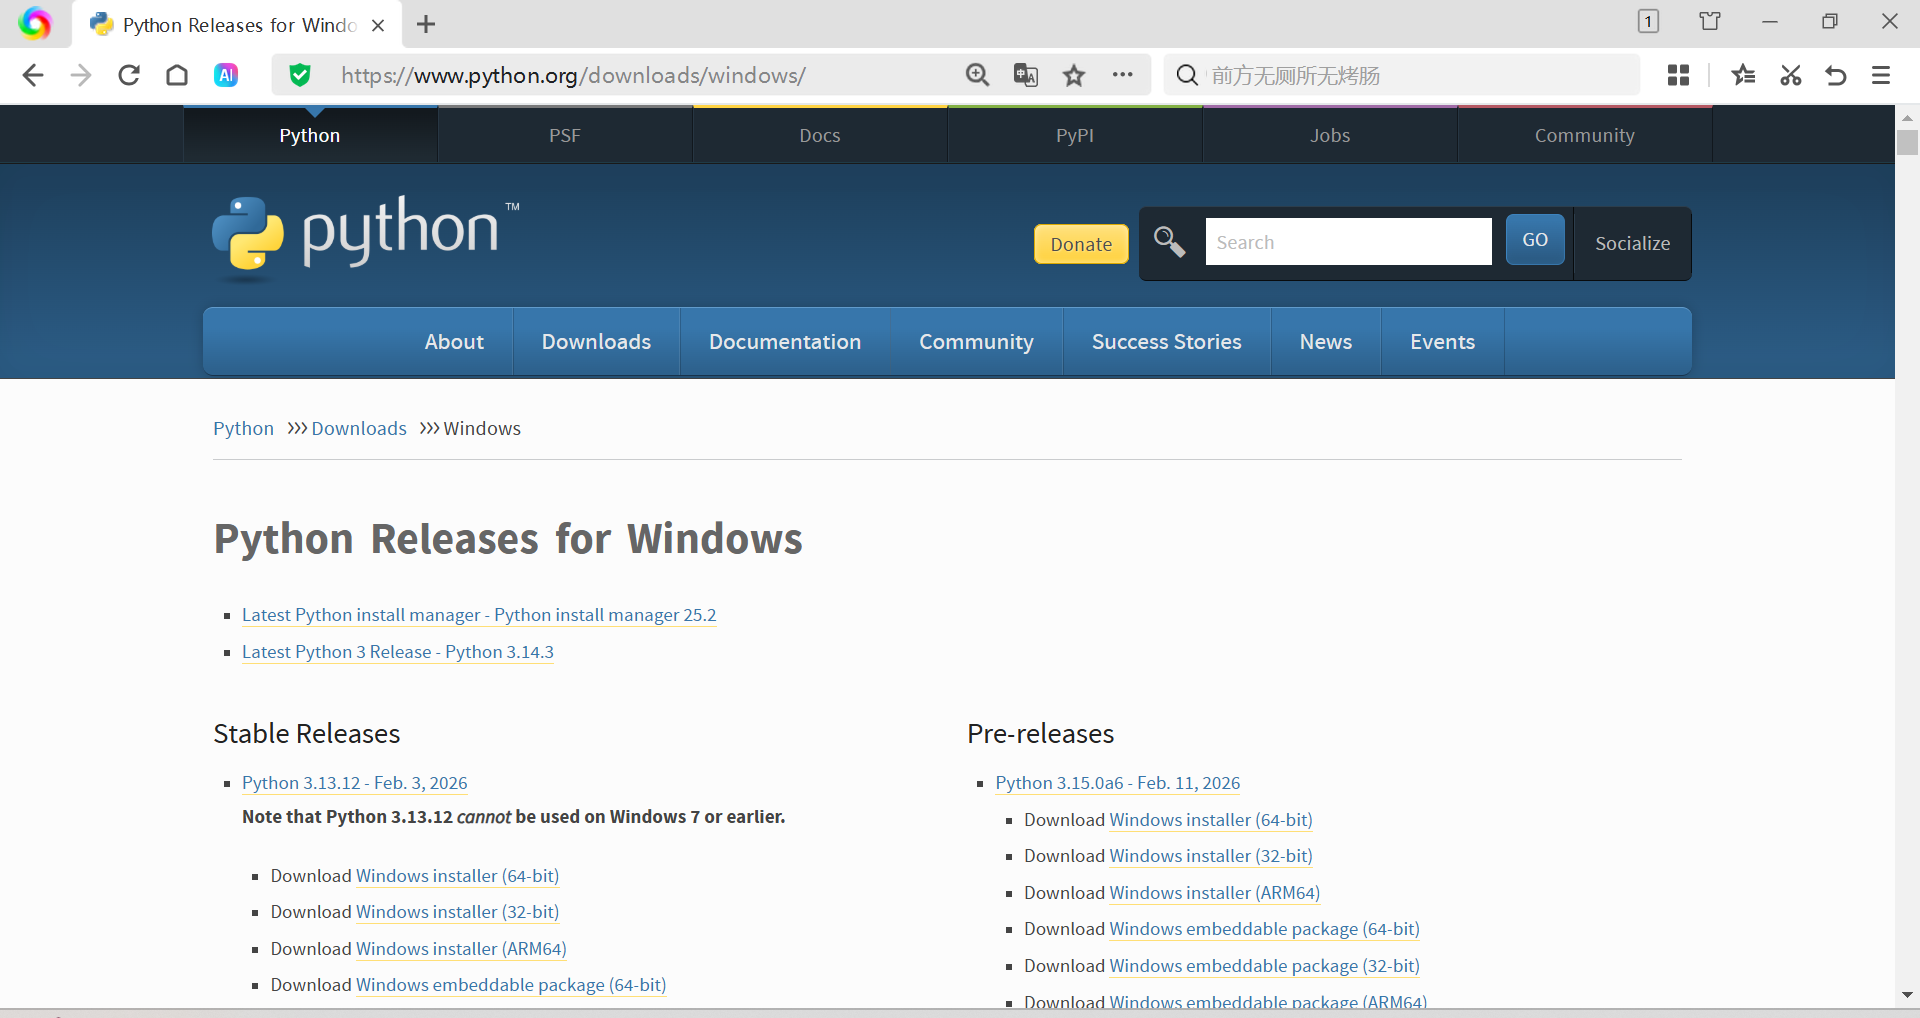1920x1018 pixels.
Task: Open the tab counter window icon
Action: (x=1648, y=21)
